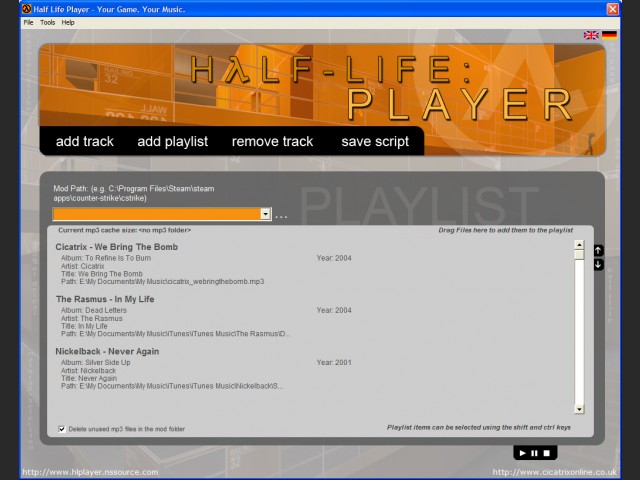Screen dimensions: 640x480
Task: Click the play button
Action: (522, 453)
